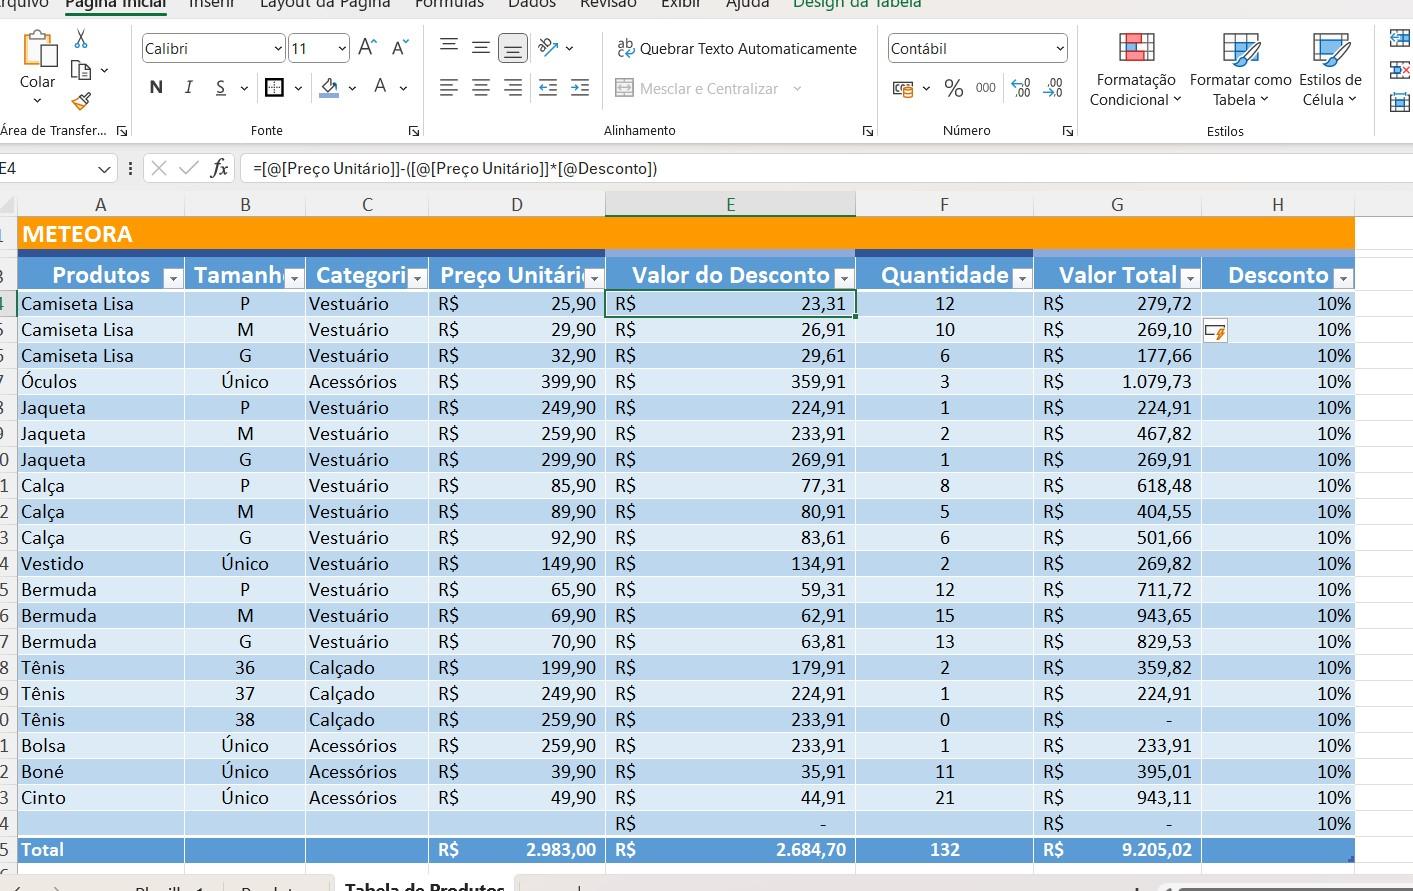
Task: Open Estilos de Célula gallery
Action: coord(1330,69)
